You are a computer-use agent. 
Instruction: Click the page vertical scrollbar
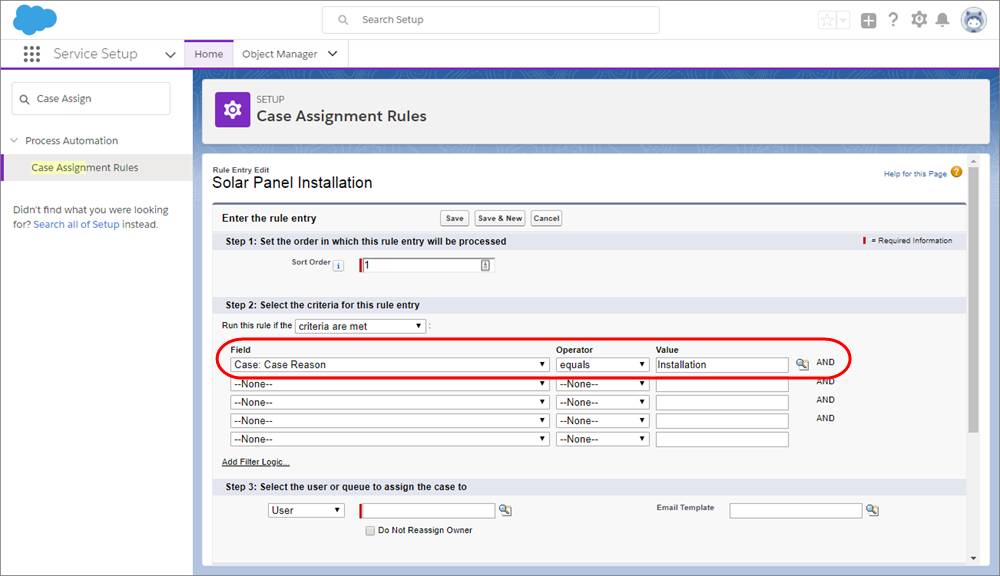coord(973,300)
